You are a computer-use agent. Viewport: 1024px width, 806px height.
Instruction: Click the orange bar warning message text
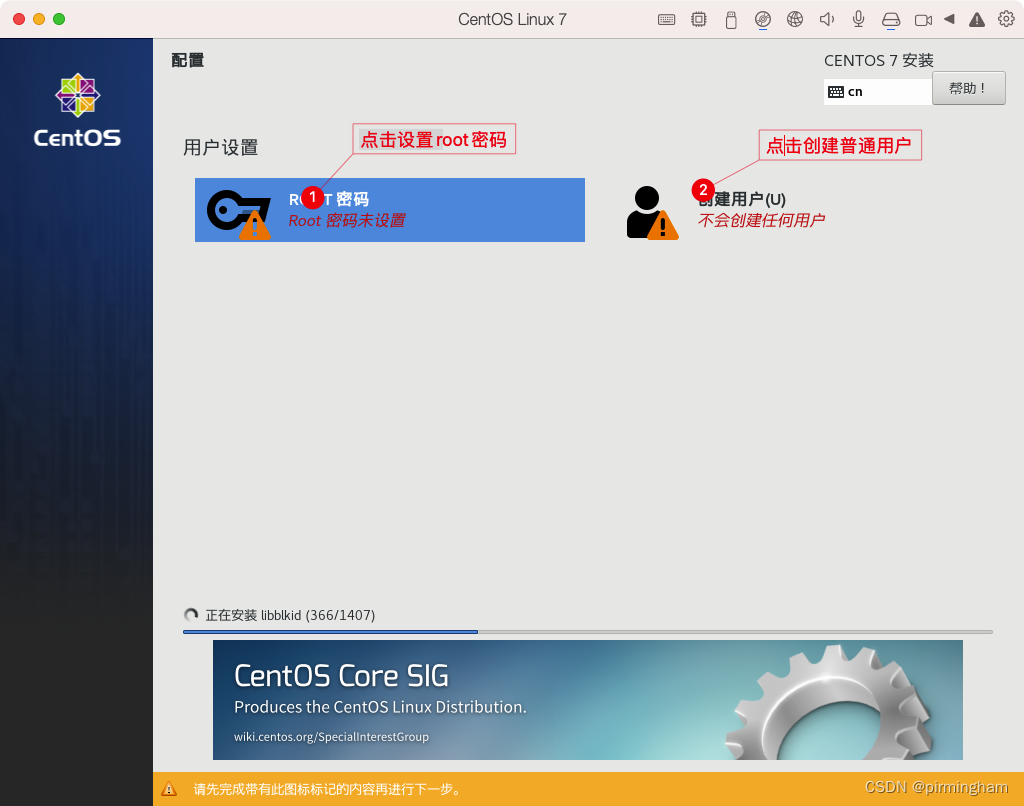pos(328,789)
